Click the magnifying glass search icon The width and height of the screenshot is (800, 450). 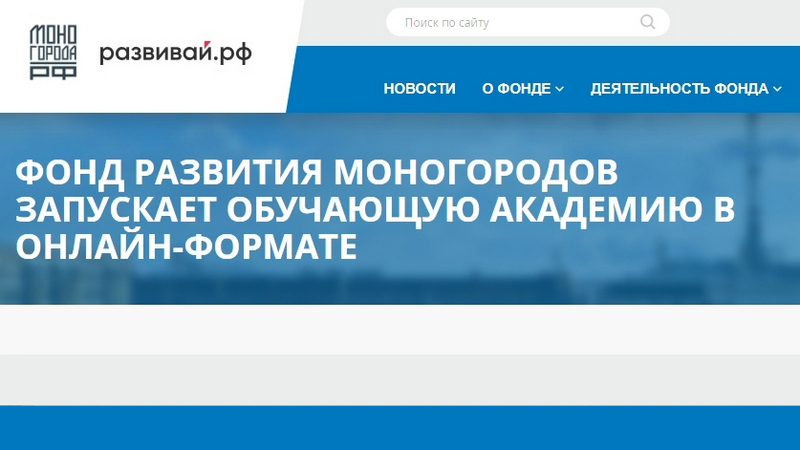click(x=647, y=22)
